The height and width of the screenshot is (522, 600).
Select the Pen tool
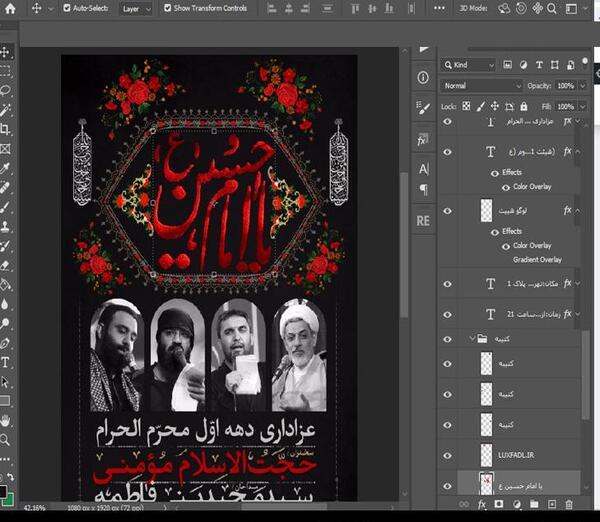[5, 343]
